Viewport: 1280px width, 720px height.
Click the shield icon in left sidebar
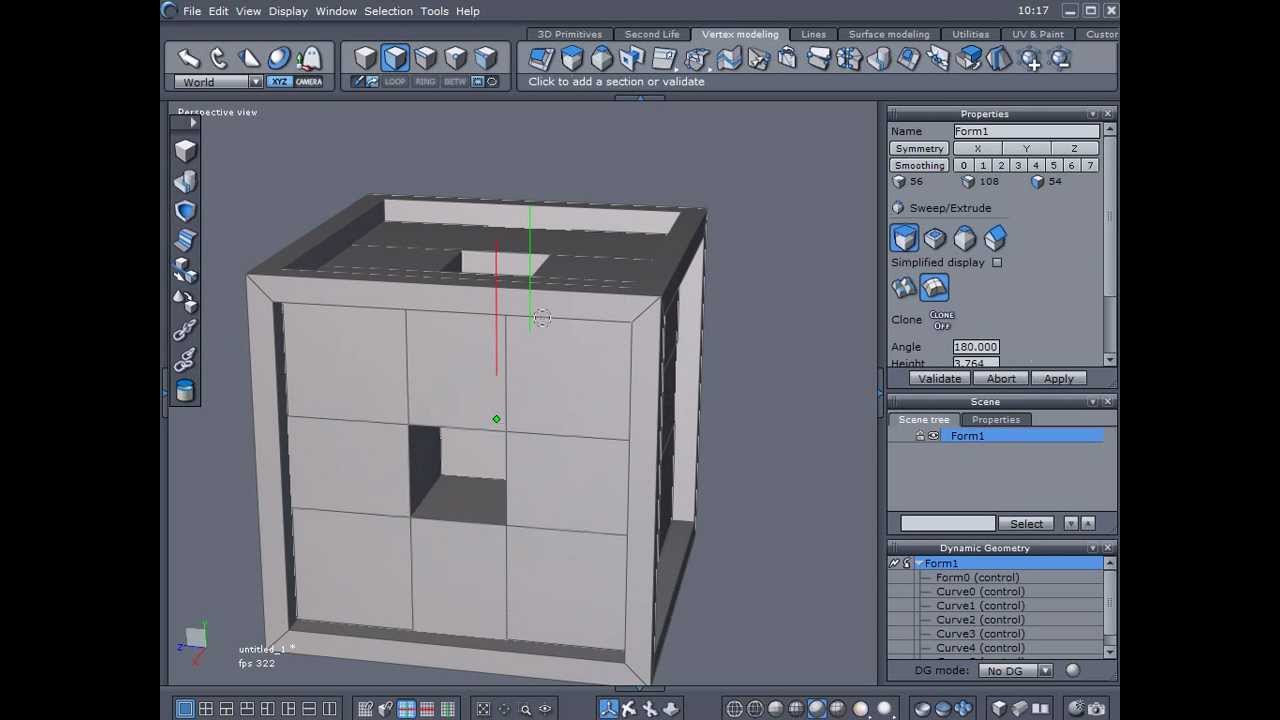[185, 211]
